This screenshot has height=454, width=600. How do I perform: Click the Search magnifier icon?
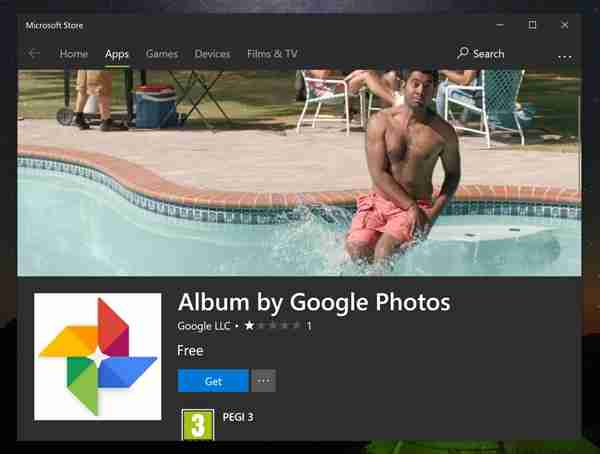[x=463, y=53]
